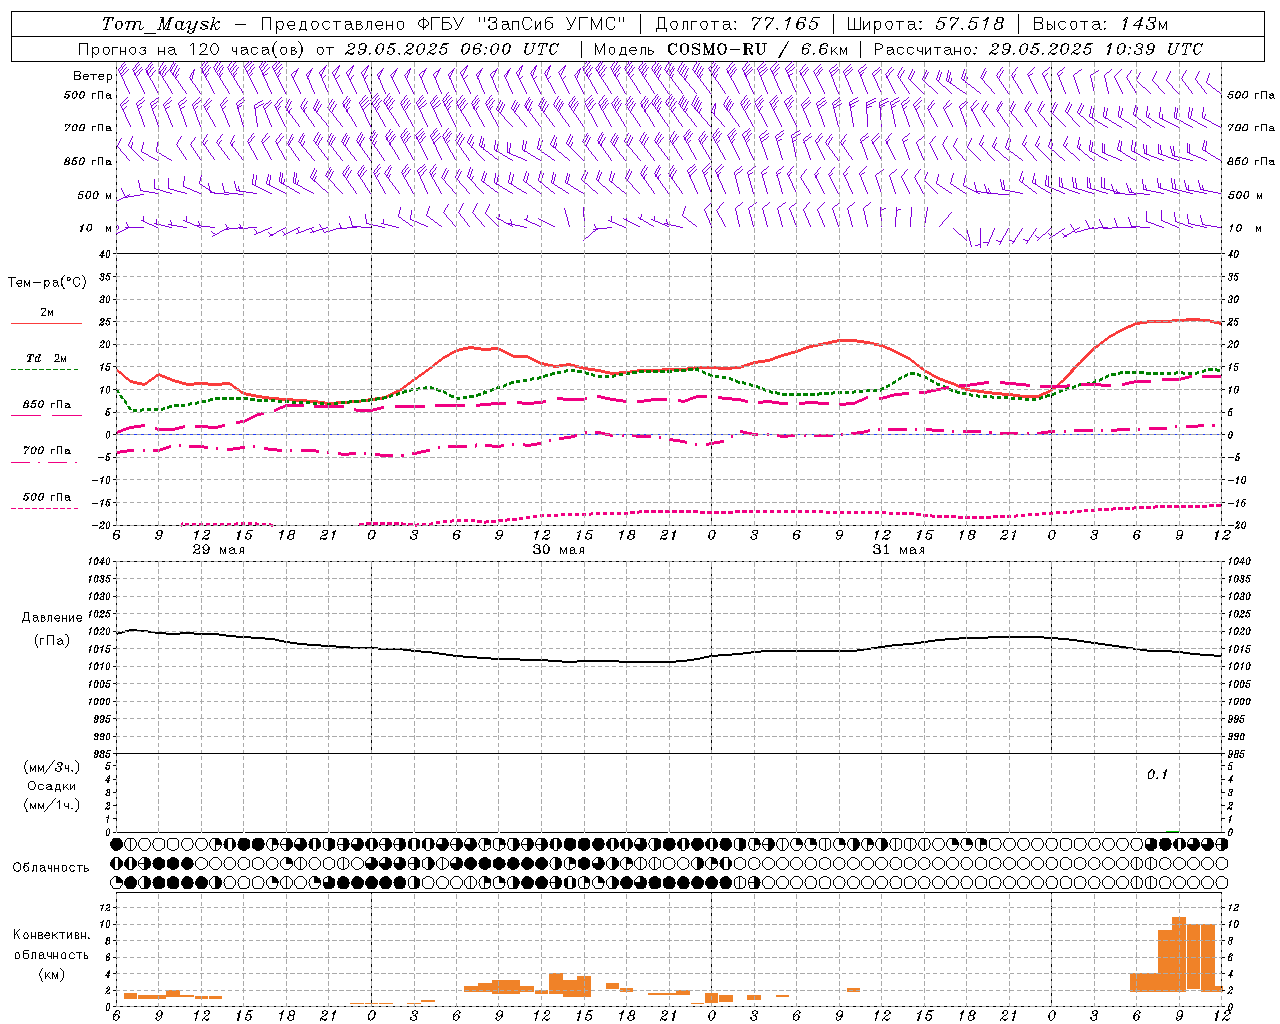Click the '(гПа)' pressure unit label
This screenshot has height=1024, width=1280.
pyautogui.click(x=52, y=641)
